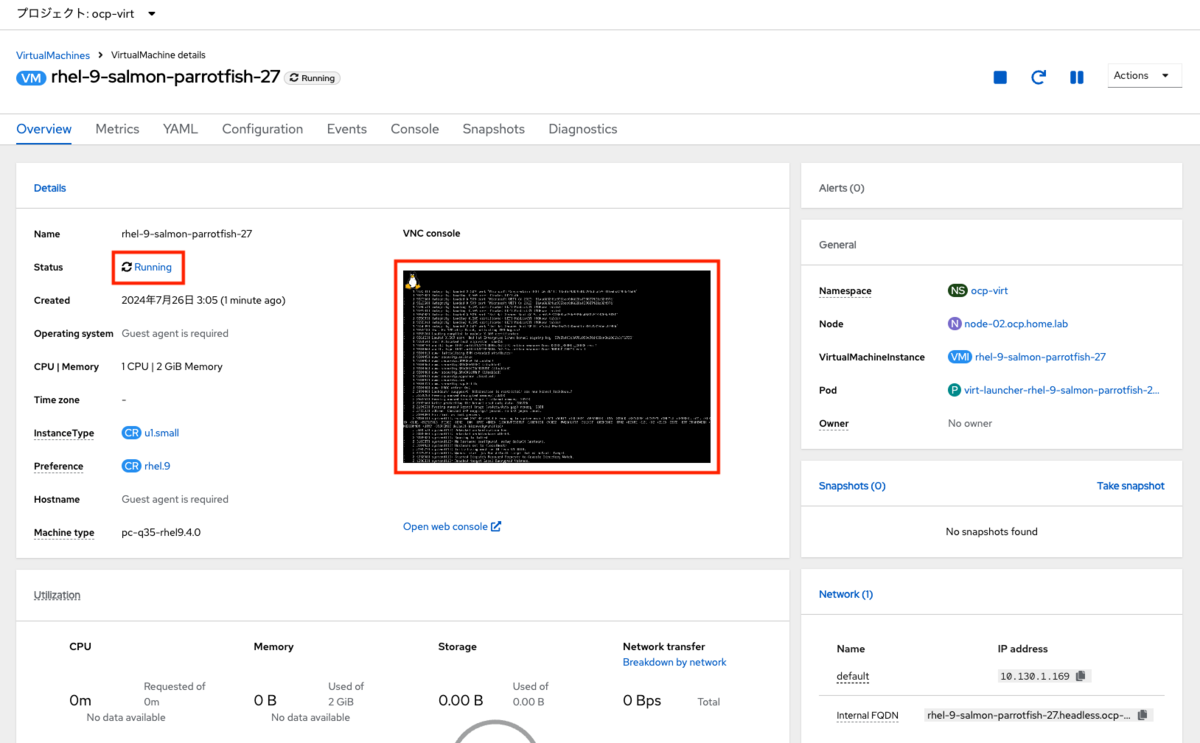Image resolution: width=1200 pixels, height=743 pixels.
Task: Click the No snapshots found message
Action: pyautogui.click(x=992, y=532)
